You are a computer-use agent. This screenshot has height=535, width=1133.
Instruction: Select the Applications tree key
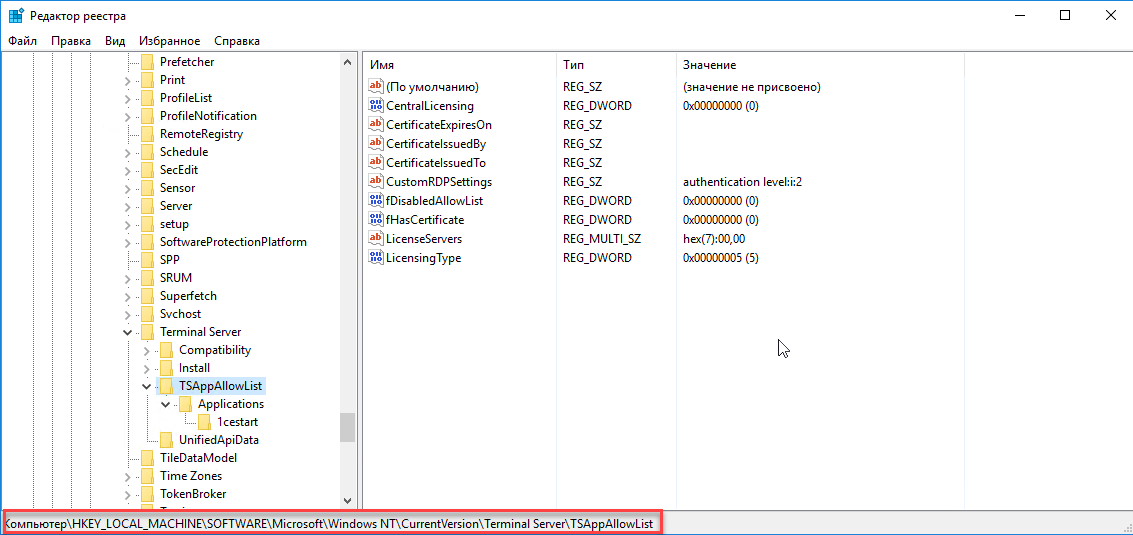point(231,404)
